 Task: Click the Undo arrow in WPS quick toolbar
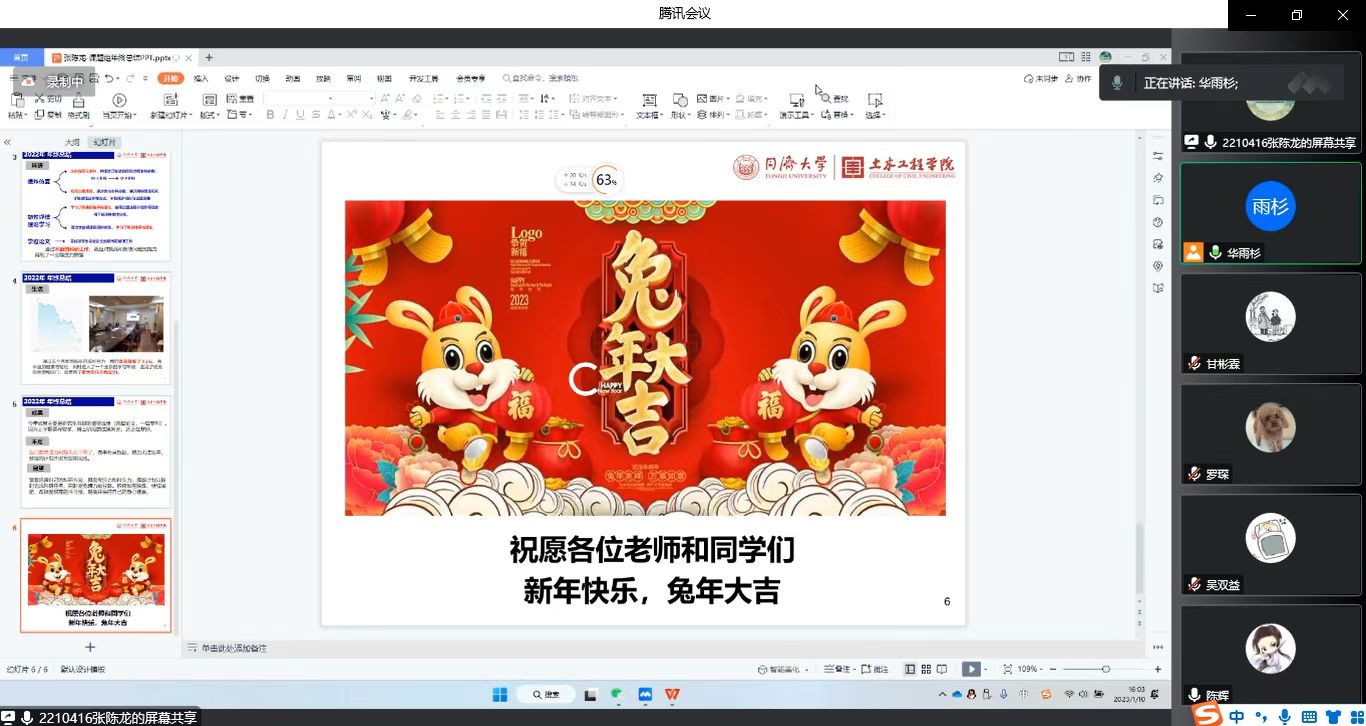pyautogui.click(x=108, y=78)
